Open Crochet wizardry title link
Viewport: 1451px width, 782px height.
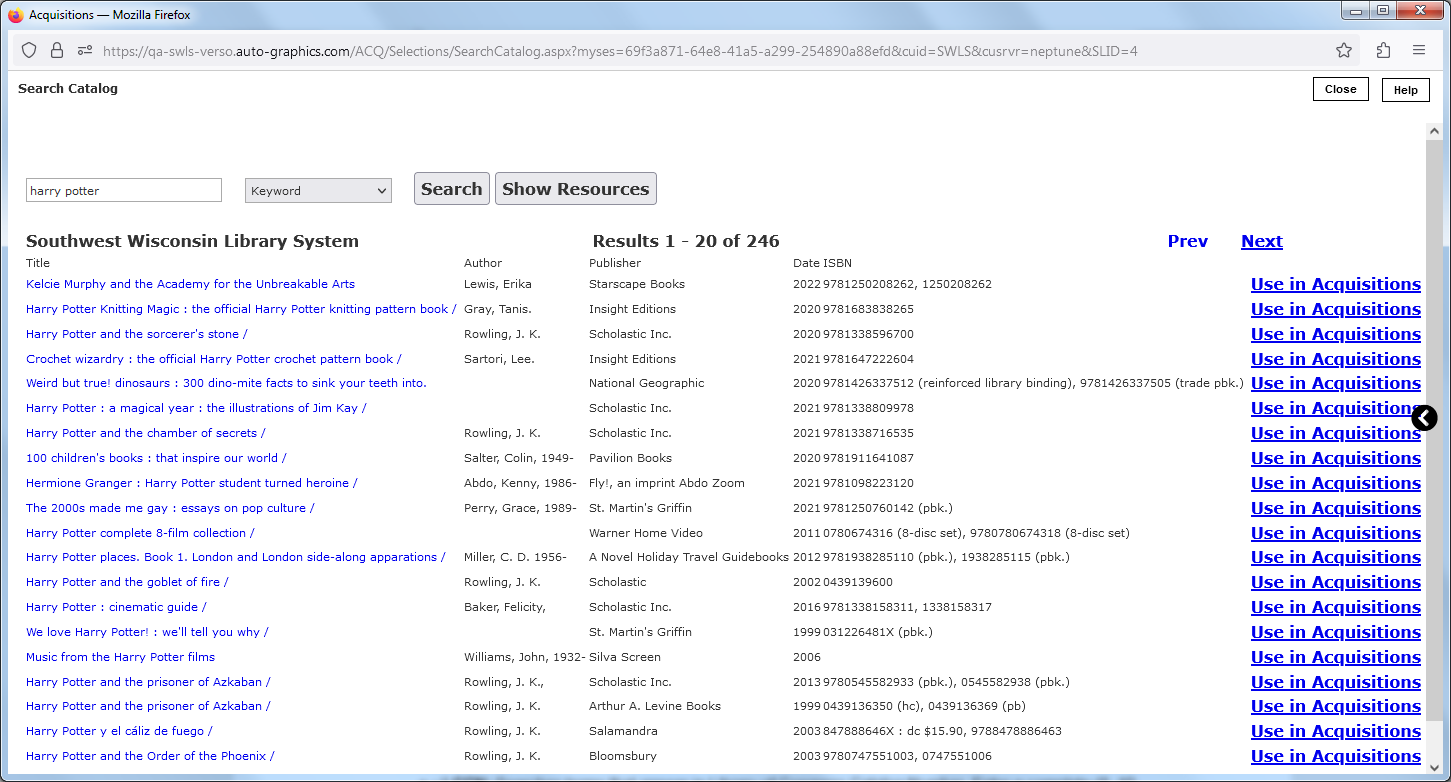(214, 359)
